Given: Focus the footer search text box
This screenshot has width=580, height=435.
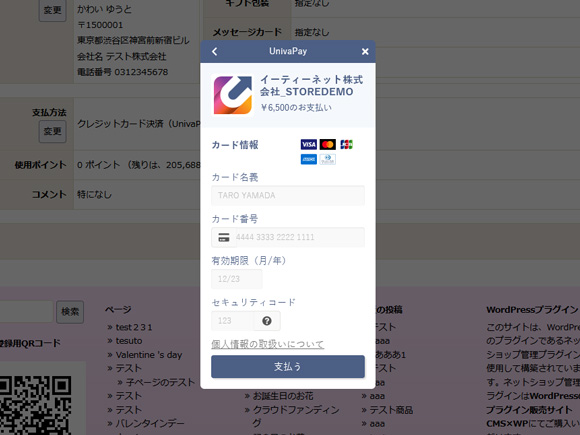Looking at the screenshot, I should tap(26, 312).
